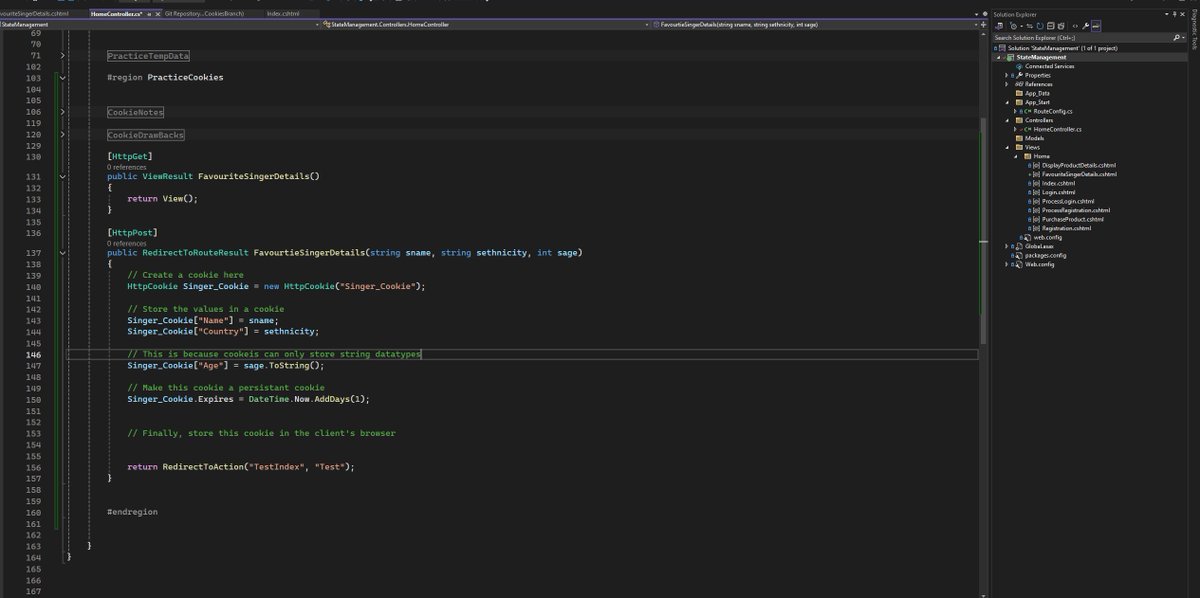Focus the Search Solution Explorer field
1200x598 pixels.
click(1083, 37)
